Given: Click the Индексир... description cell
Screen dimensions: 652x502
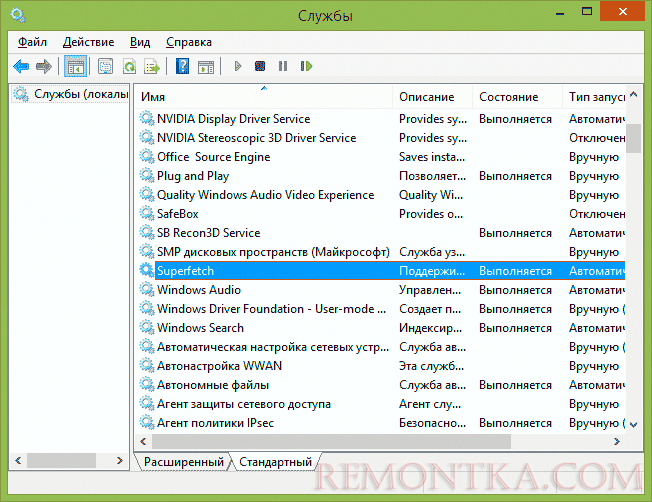Looking at the screenshot, I should (430, 328).
